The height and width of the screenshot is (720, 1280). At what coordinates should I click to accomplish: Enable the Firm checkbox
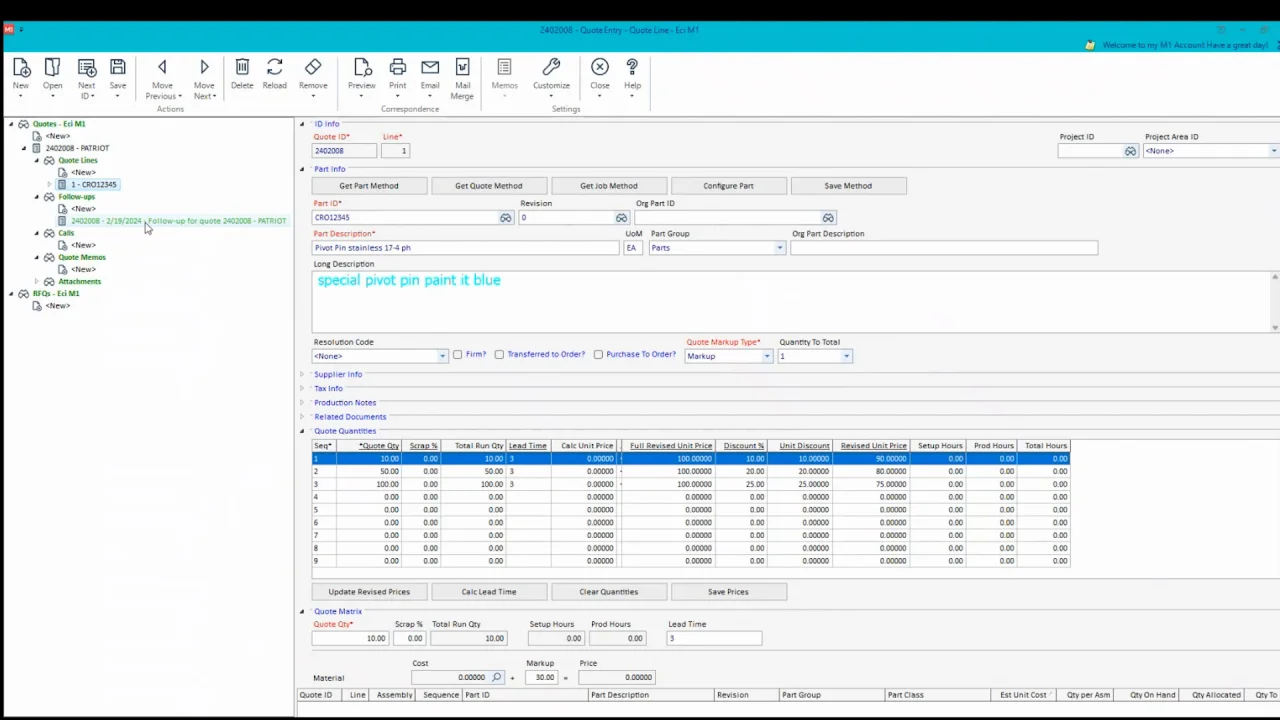(x=458, y=355)
